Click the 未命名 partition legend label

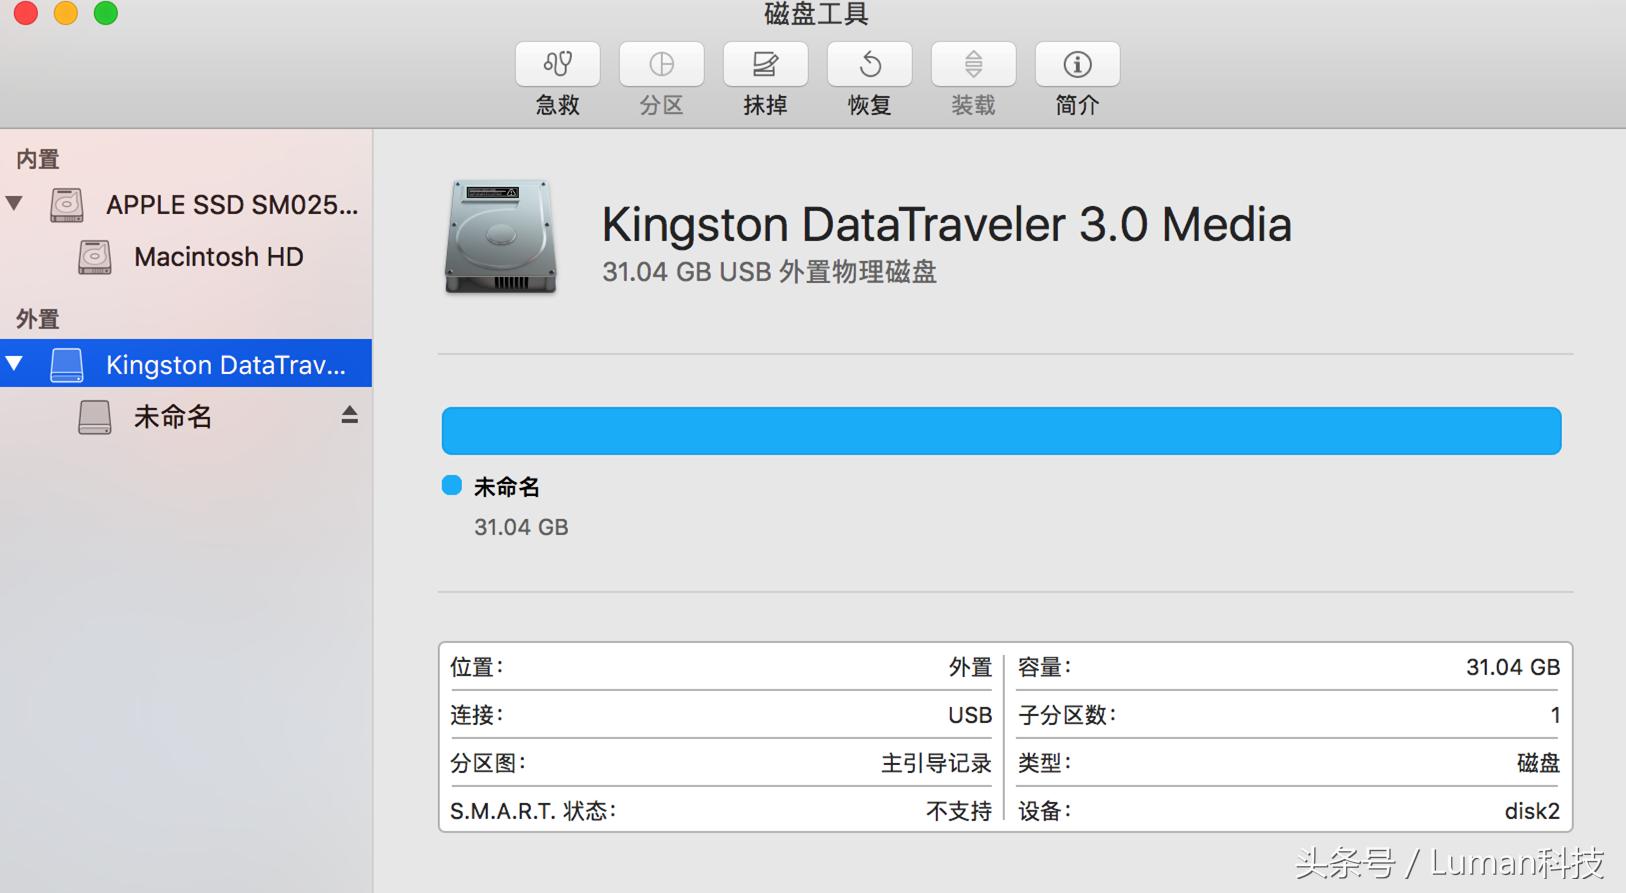coord(507,487)
